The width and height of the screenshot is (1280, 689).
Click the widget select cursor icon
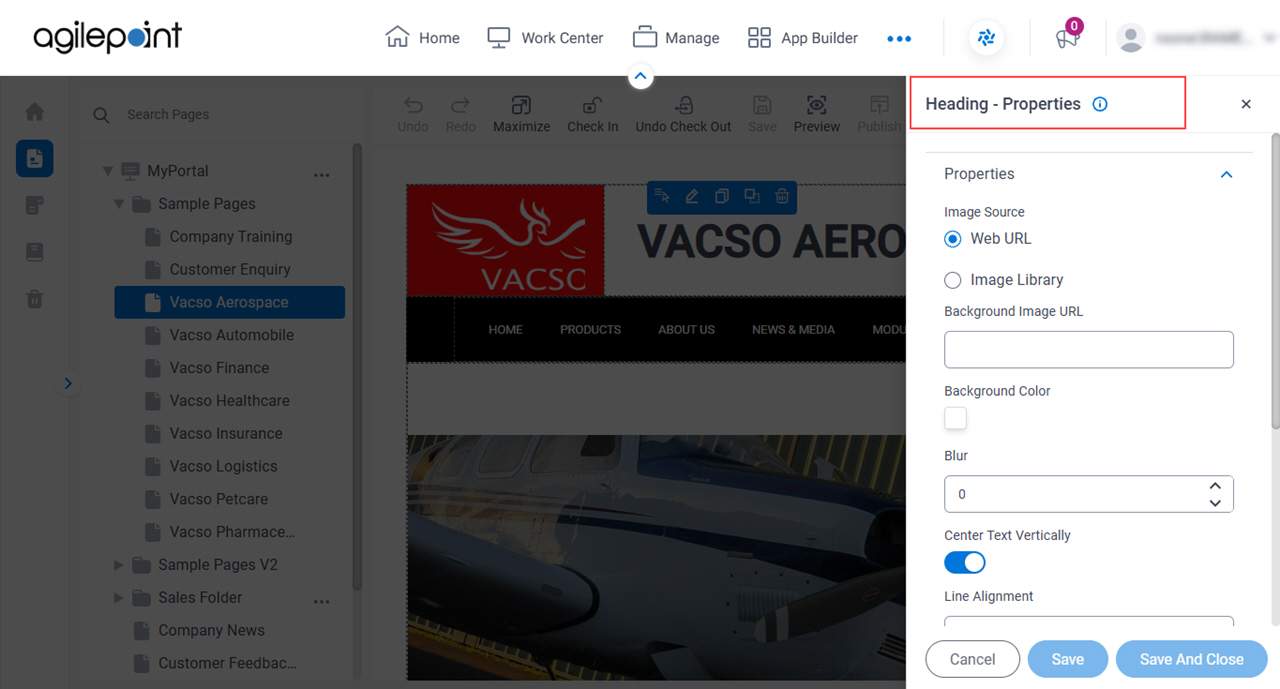661,197
